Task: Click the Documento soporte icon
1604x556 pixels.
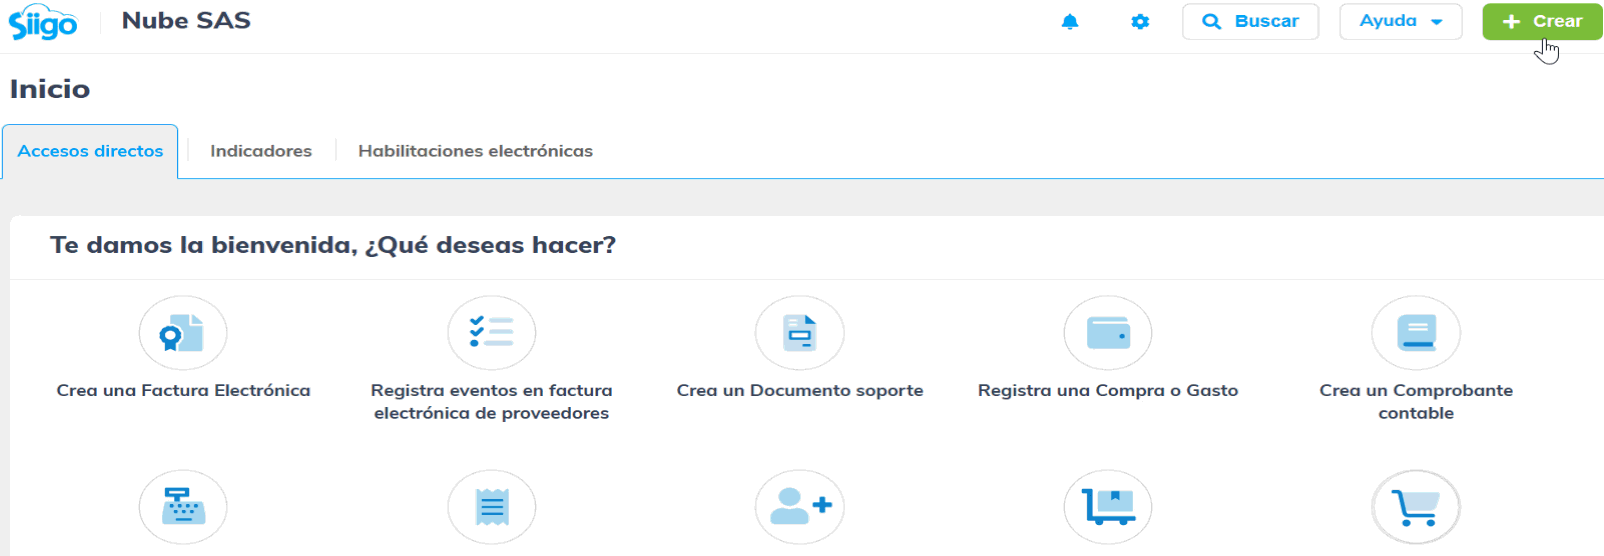Action: click(800, 333)
